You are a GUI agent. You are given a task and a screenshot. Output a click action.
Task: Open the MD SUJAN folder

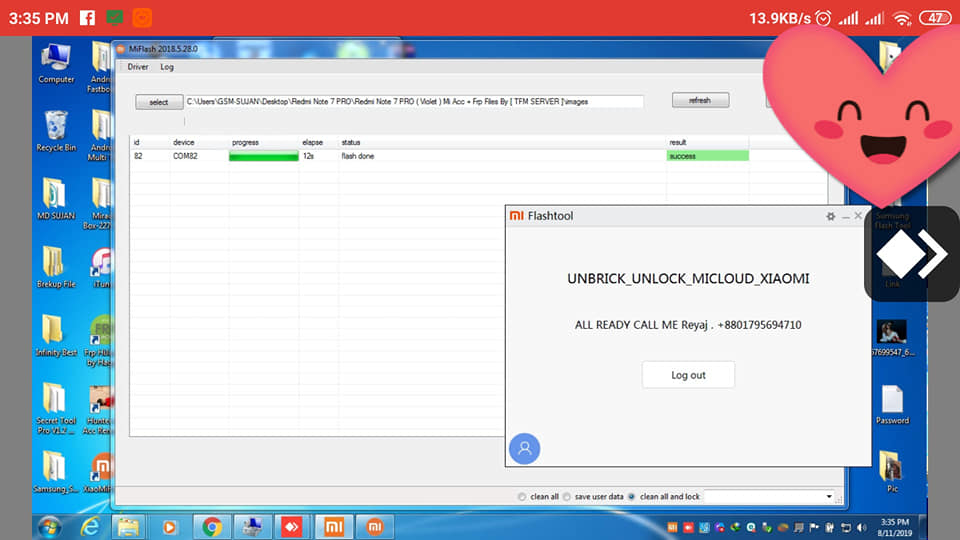[56, 199]
